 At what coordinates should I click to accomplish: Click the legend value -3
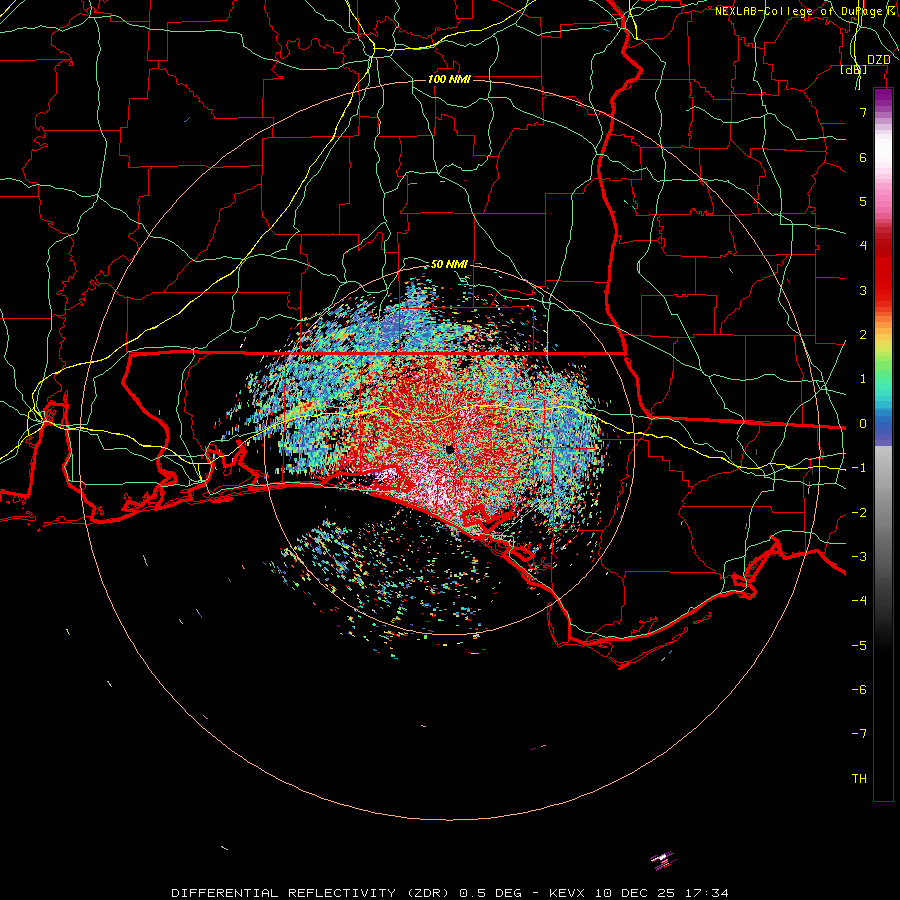pos(859,557)
